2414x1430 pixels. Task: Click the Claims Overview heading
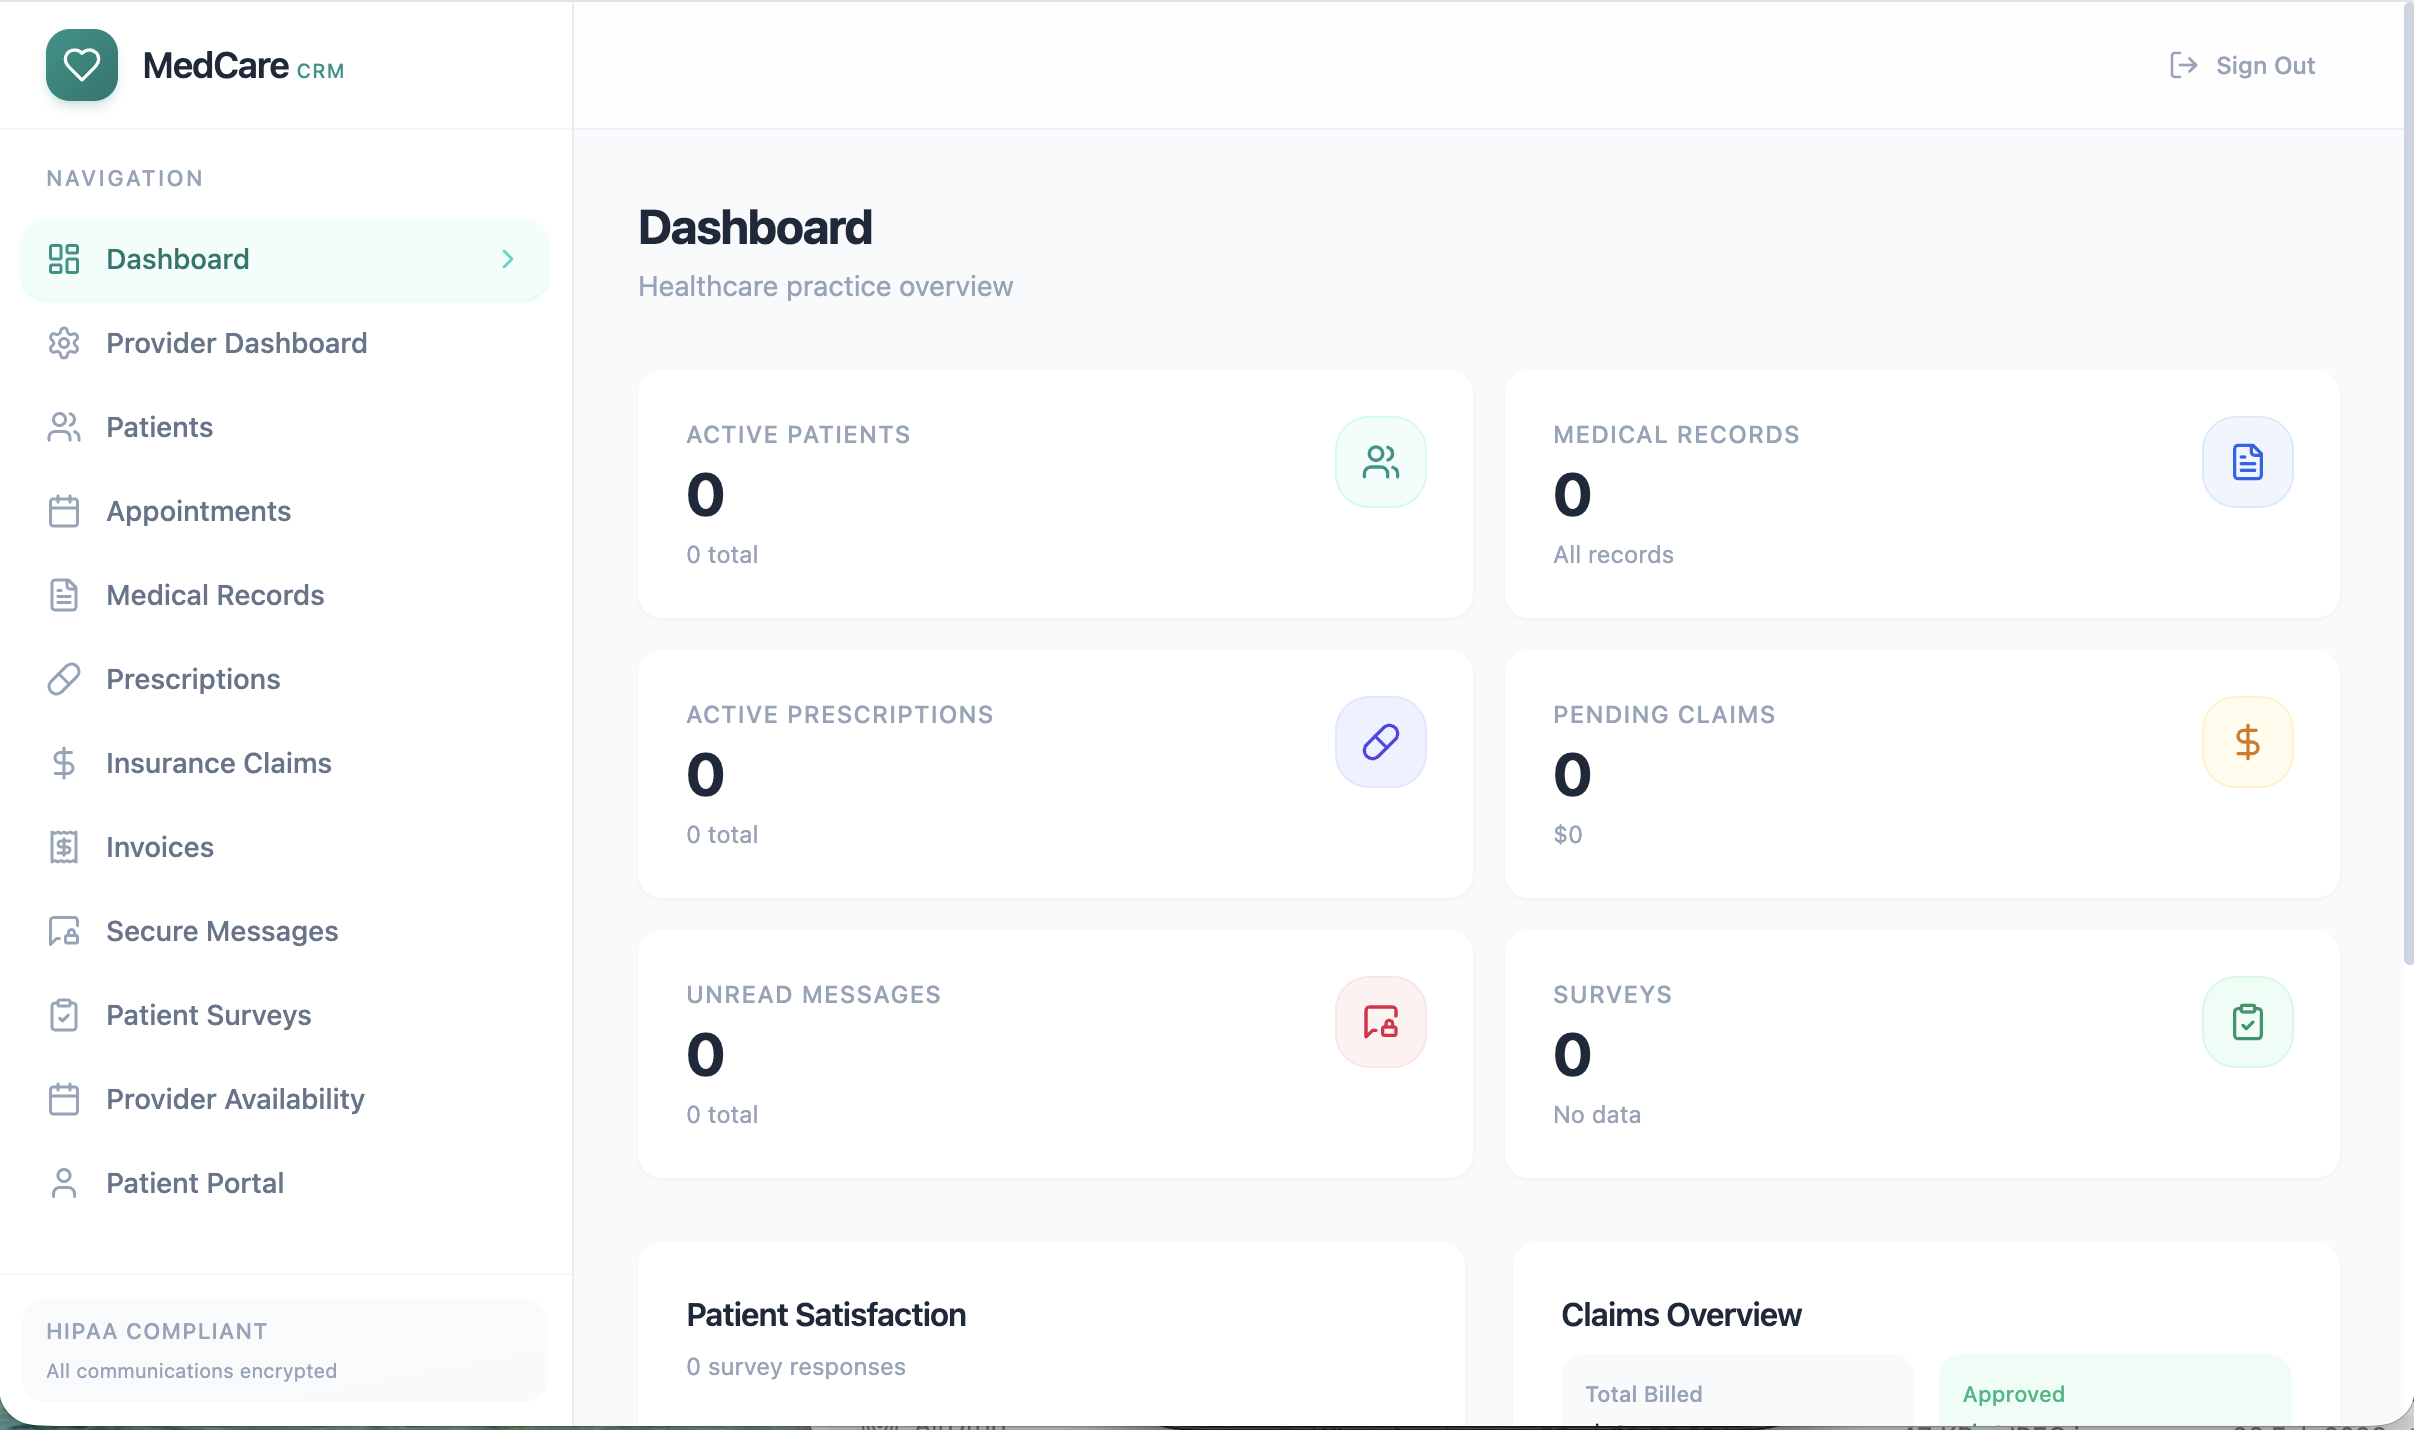1681,1314
